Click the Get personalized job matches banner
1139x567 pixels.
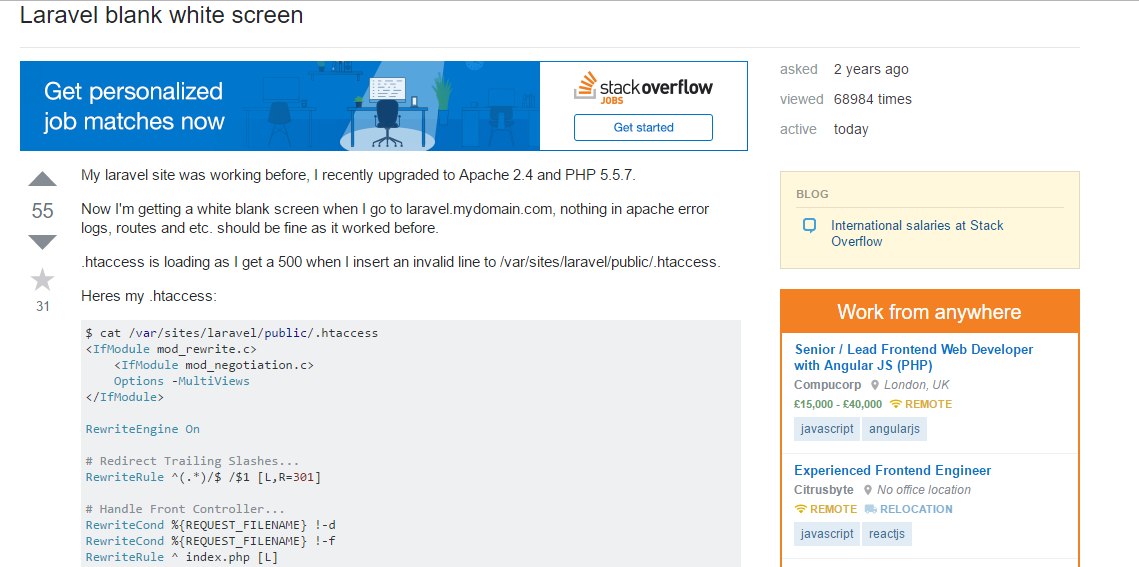[x=280, y=106]
